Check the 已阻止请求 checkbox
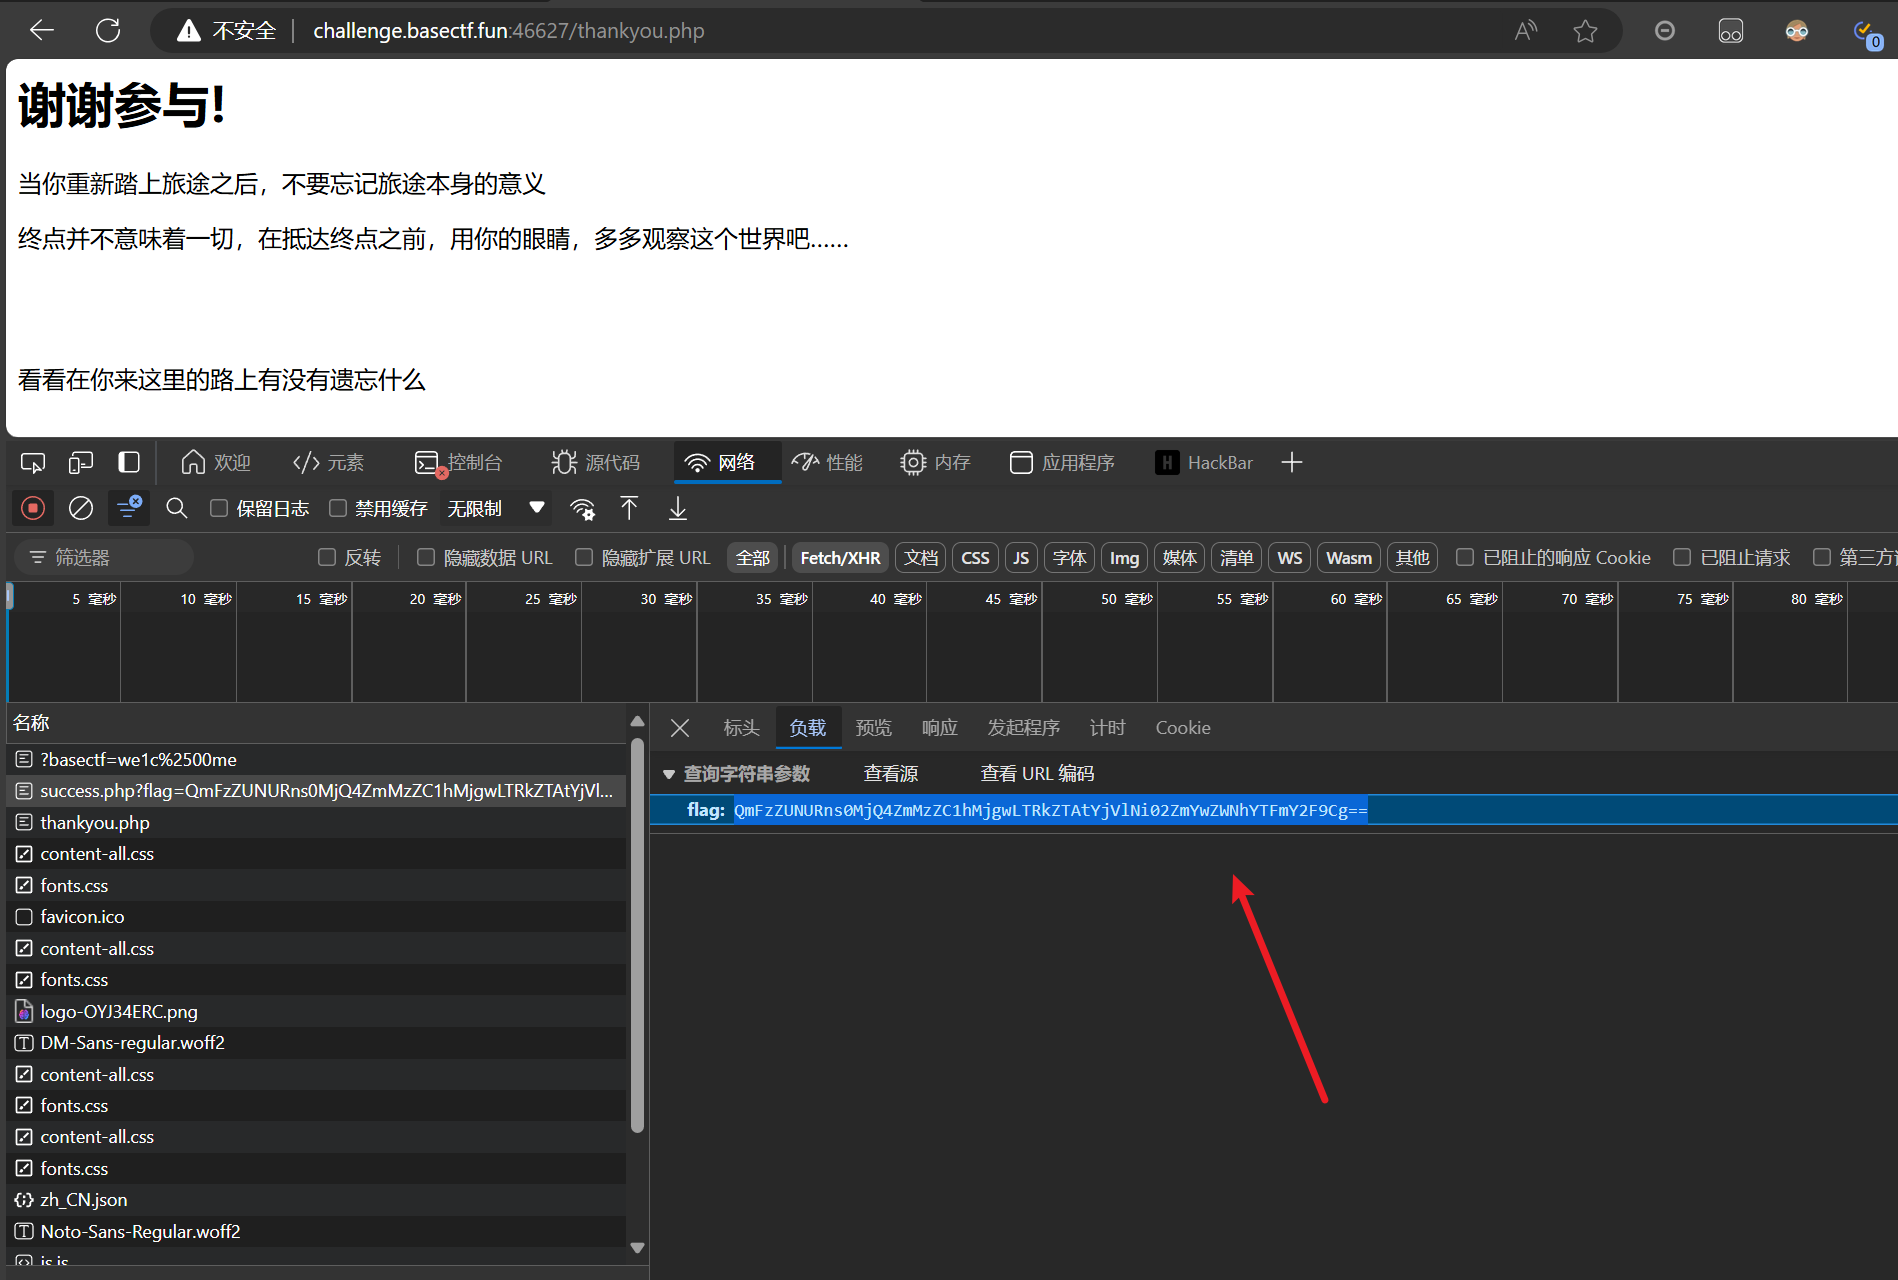The height and width of the screenshot is (1280, 1898). 1682,557
